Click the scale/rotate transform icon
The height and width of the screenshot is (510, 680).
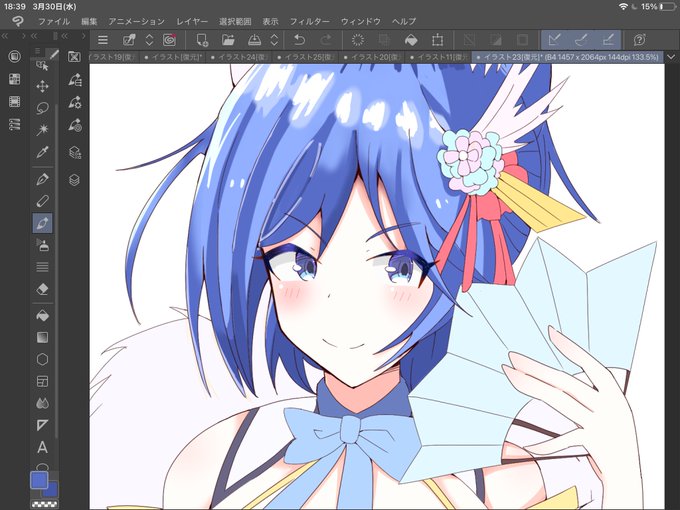[438, 40]
